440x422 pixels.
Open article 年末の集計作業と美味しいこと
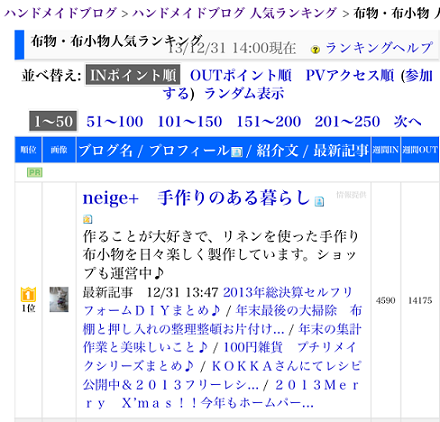pos(222,338)
